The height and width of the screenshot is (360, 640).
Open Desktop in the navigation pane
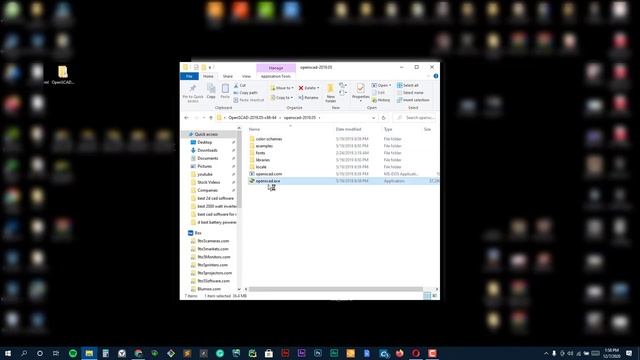click(x=204, y=142)
